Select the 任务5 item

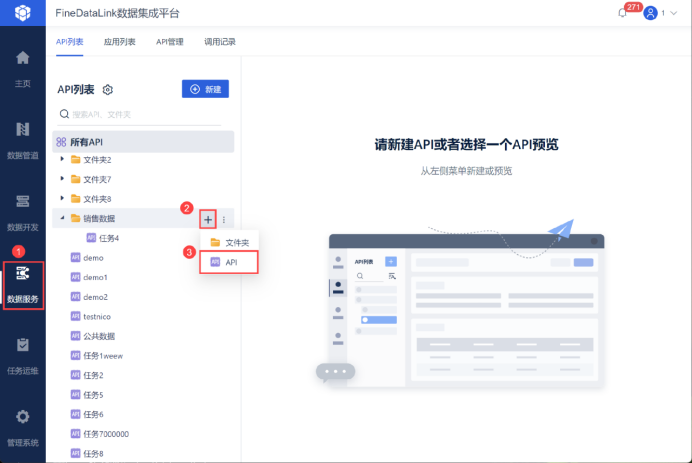[x=93, y=395]
